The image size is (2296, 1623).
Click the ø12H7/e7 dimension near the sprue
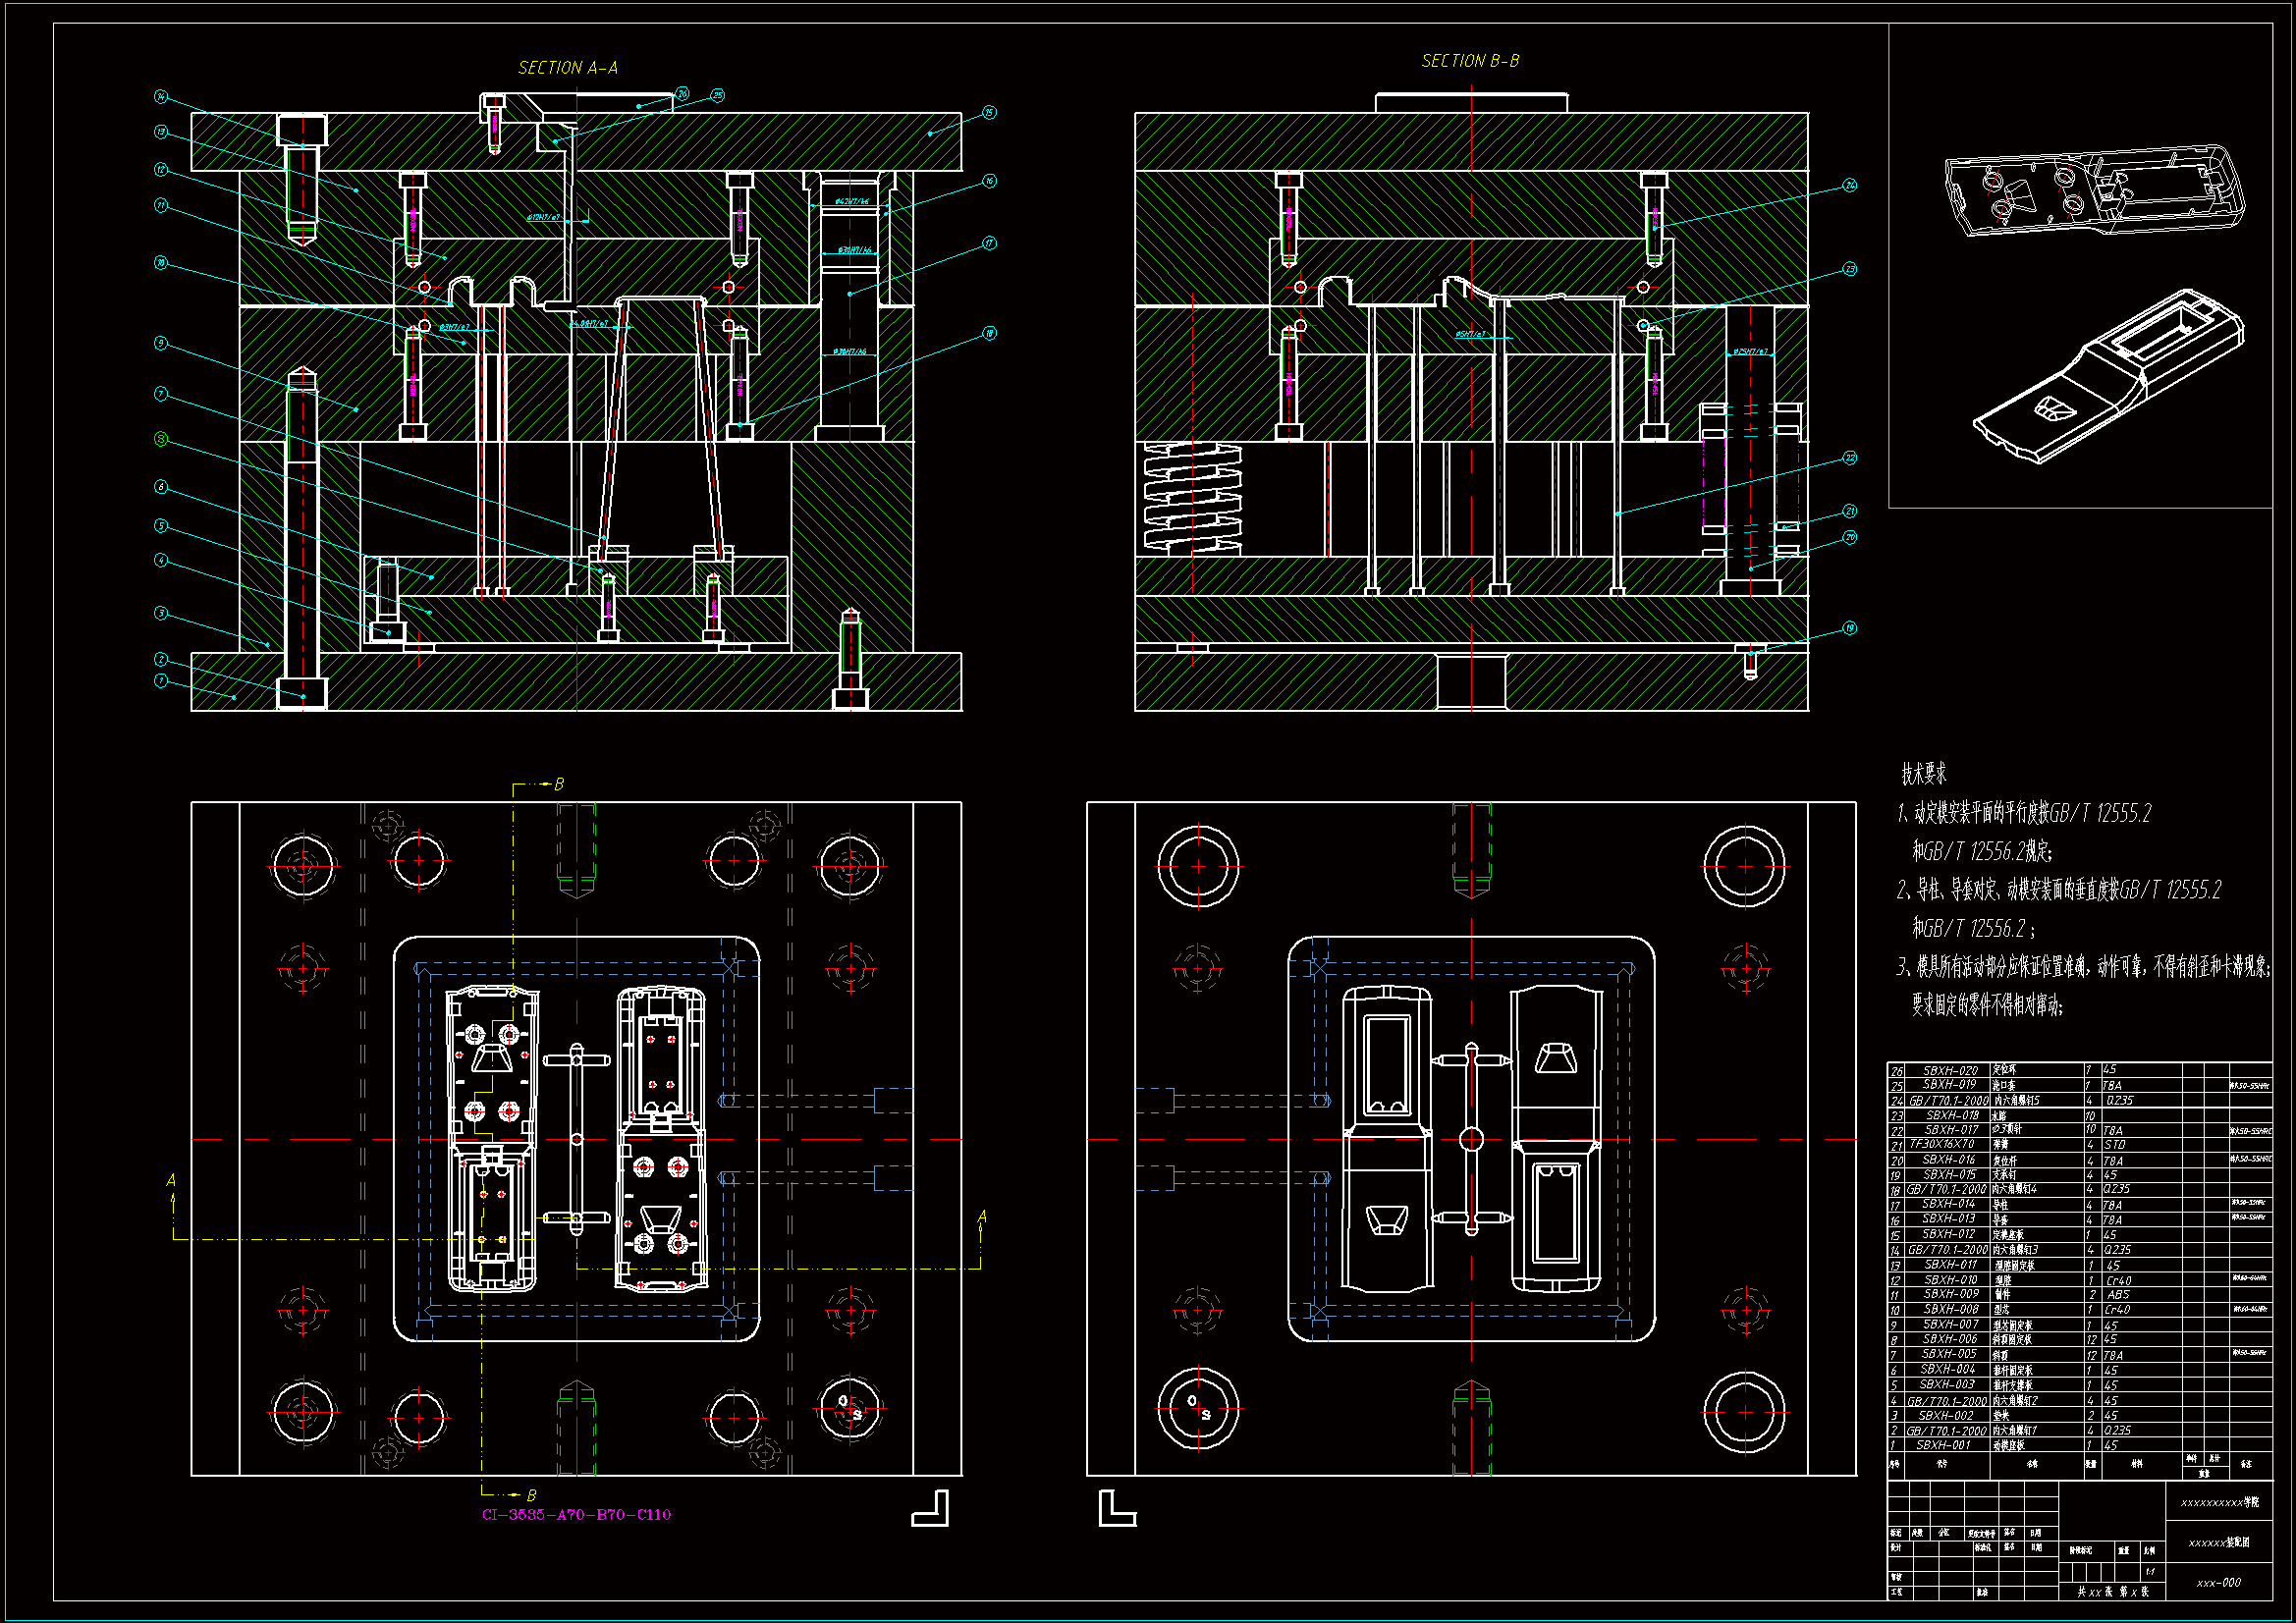544,217
